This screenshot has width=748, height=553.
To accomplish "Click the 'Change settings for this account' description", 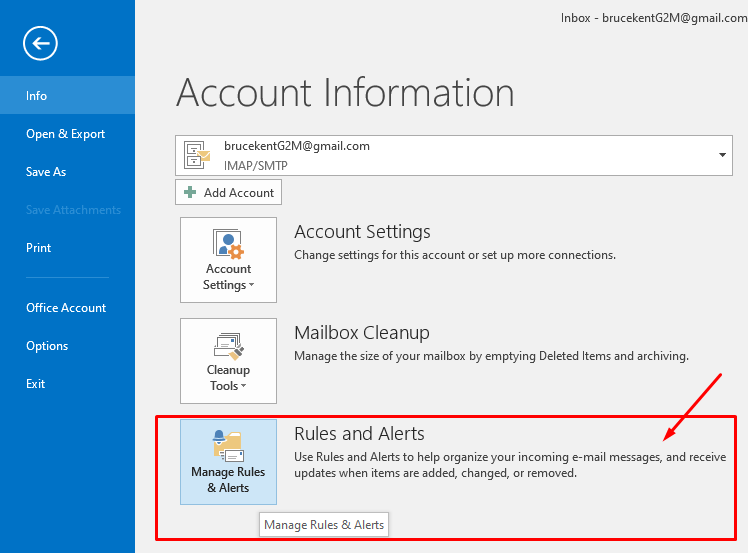I will click(455, 255).
